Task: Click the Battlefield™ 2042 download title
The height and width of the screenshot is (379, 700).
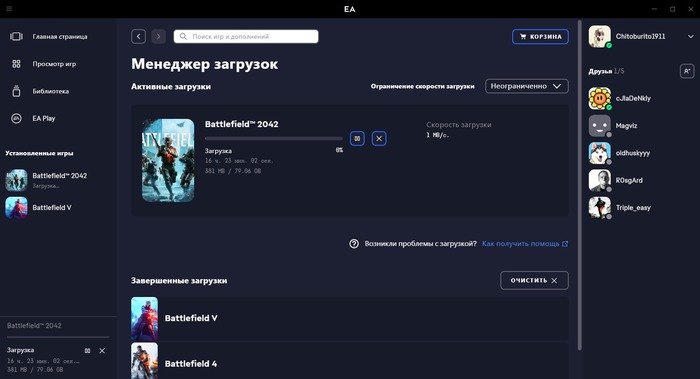Action: click(242, 124)
